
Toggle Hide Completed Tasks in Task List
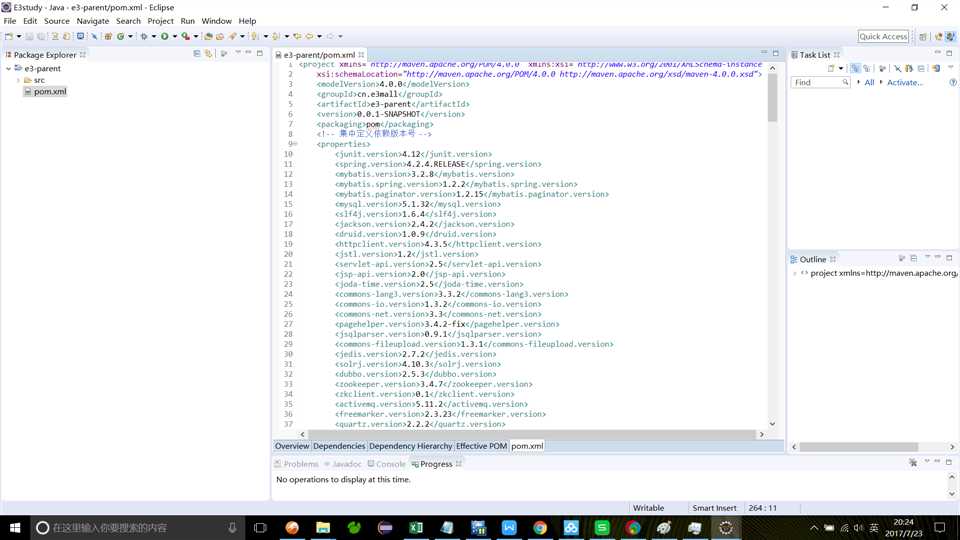[898, 68]
